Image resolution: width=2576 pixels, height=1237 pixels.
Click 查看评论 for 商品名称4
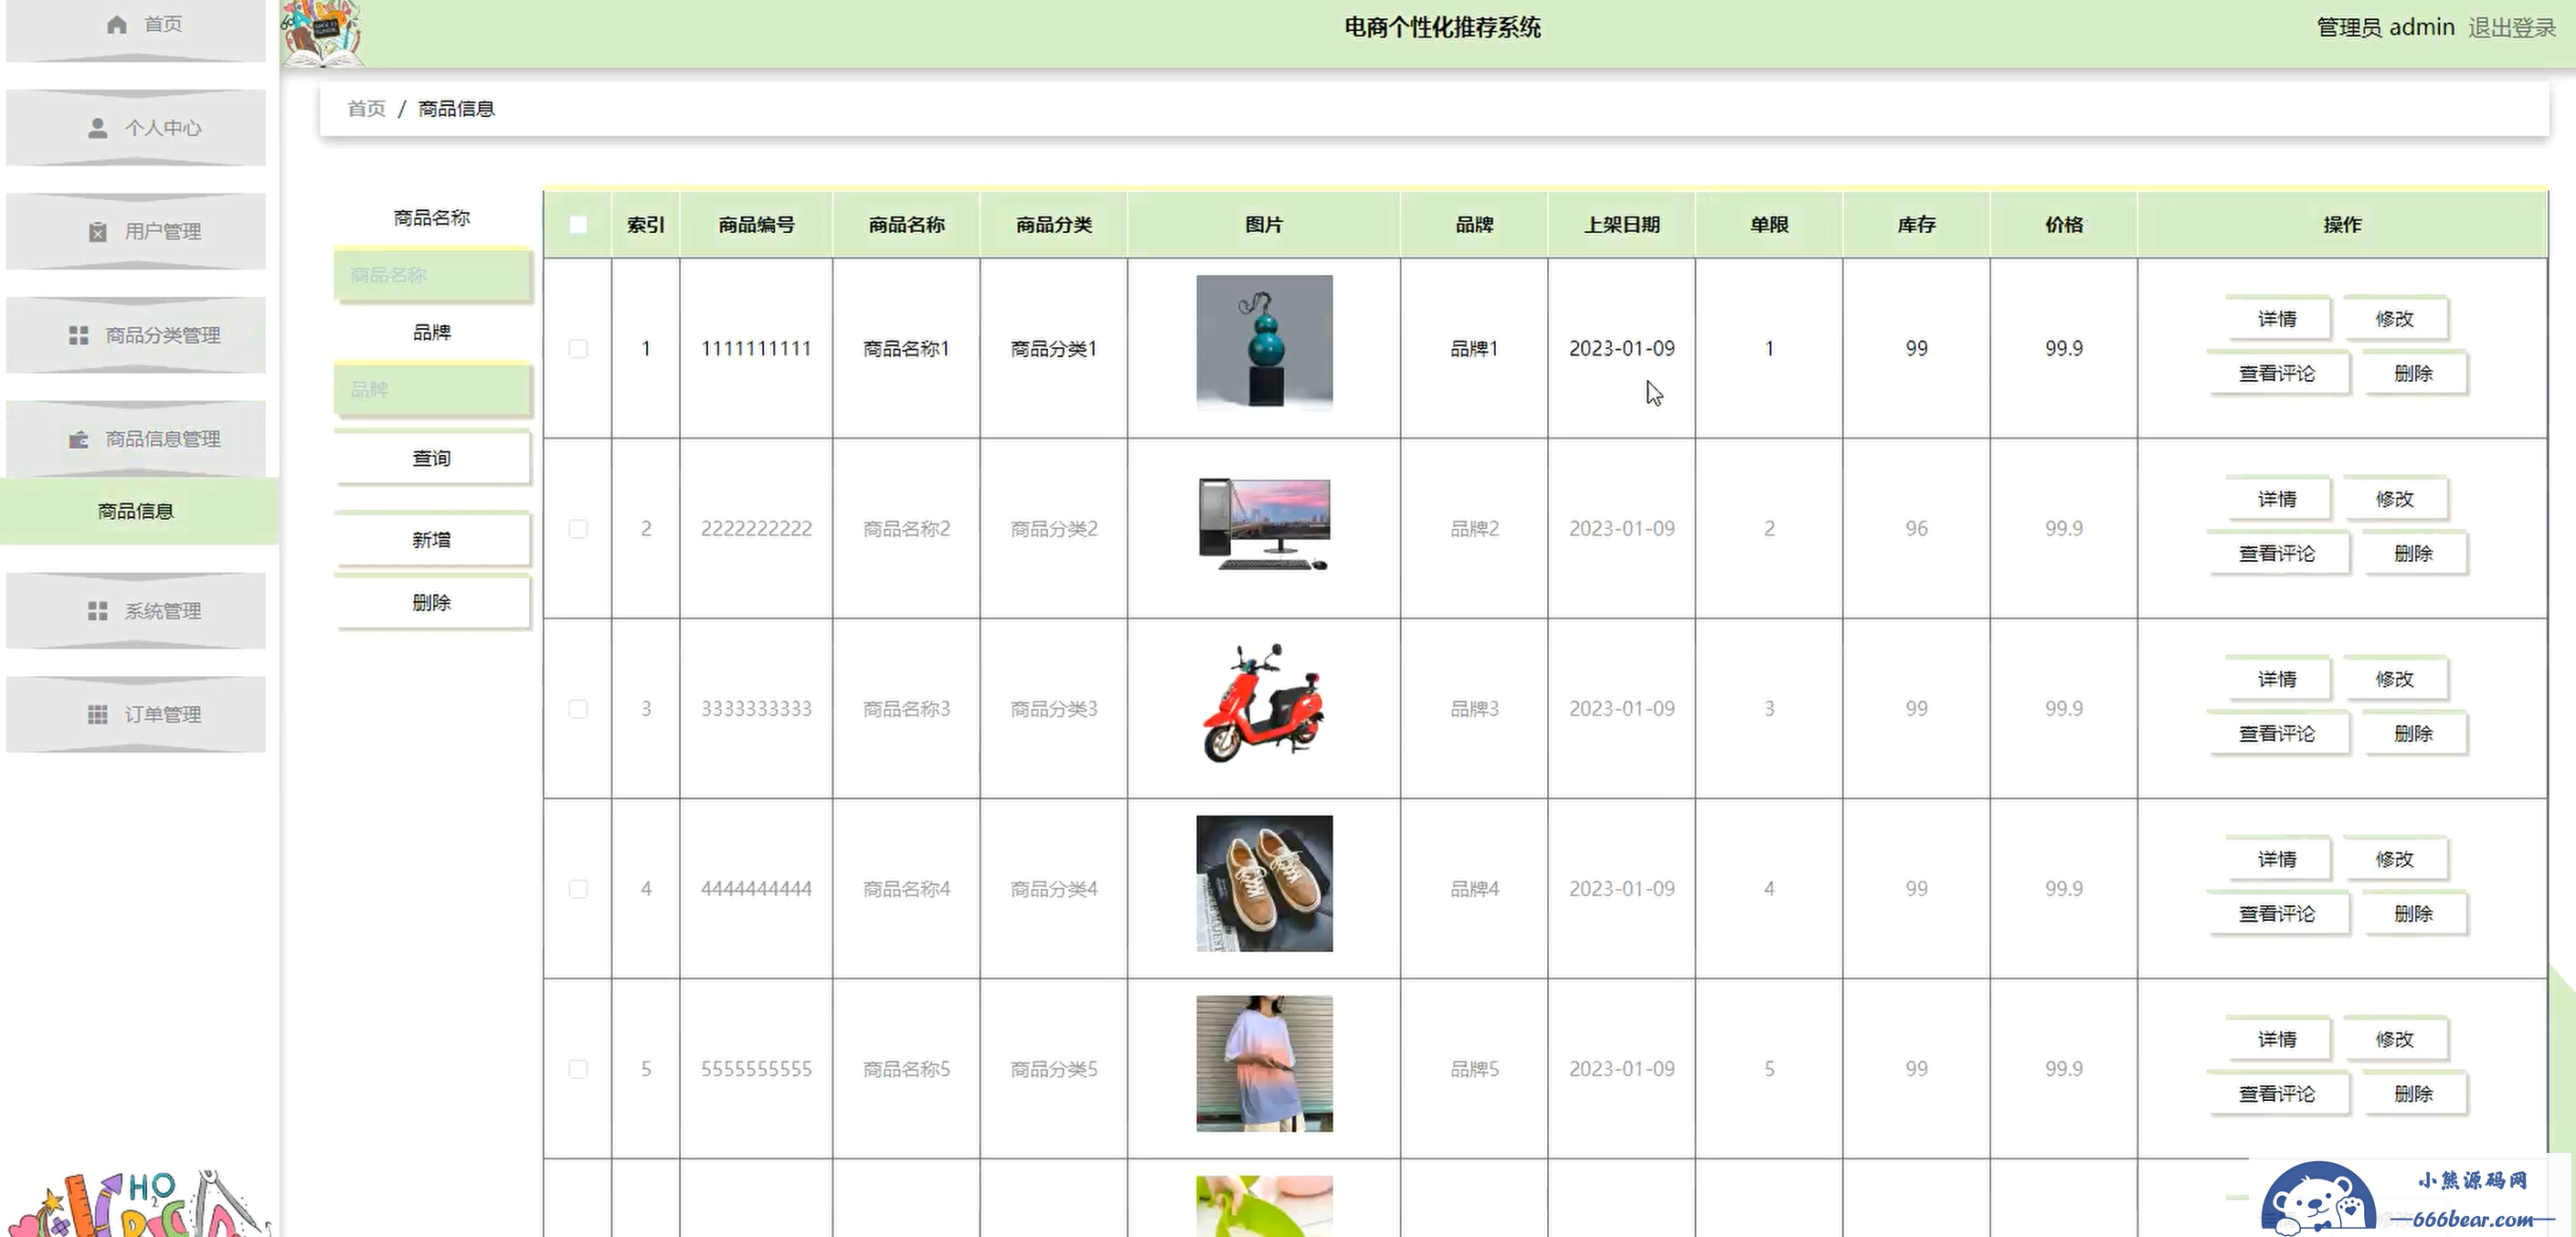click(x=2277, y=914)
